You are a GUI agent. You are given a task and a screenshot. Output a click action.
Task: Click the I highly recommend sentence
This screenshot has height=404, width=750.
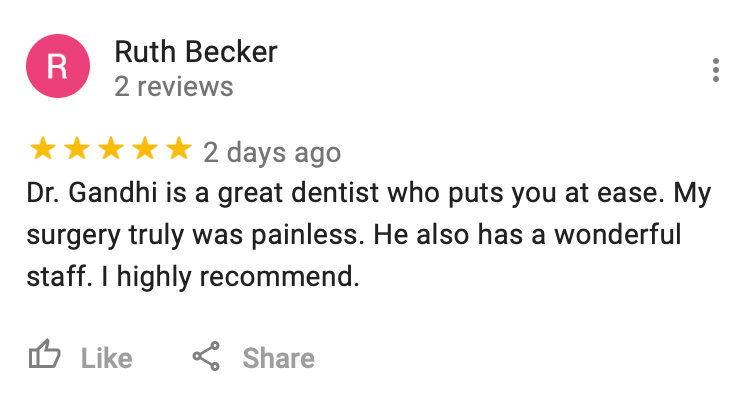pos(230,277)
